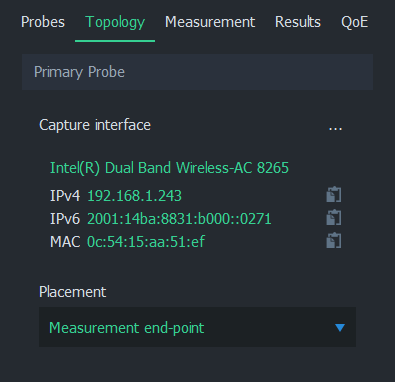Click the MAC address 0c:54:15:aa:51:ef
Viewport: 395px width, 382px height.
click(x=146, y=242)
